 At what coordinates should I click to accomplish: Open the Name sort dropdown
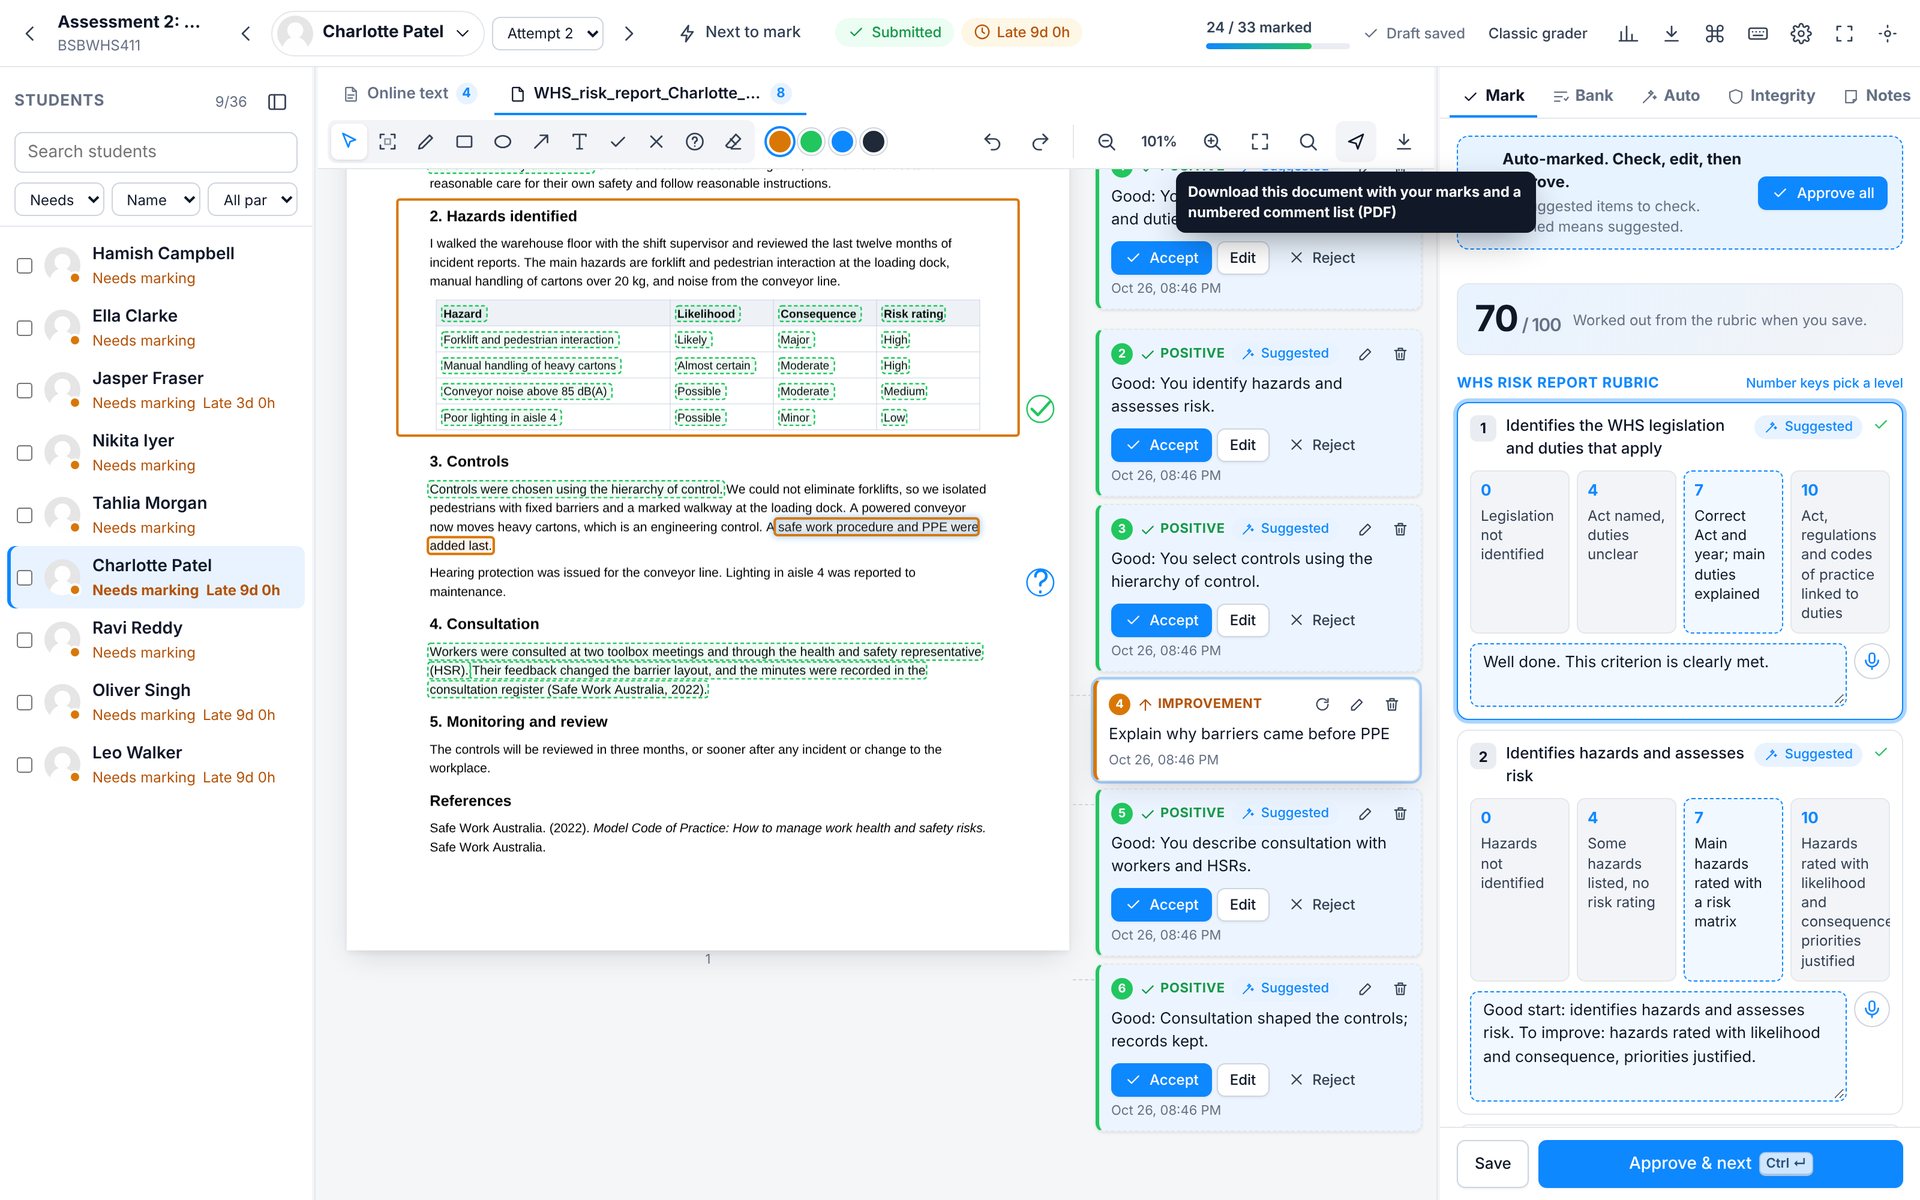pos(156,200)
